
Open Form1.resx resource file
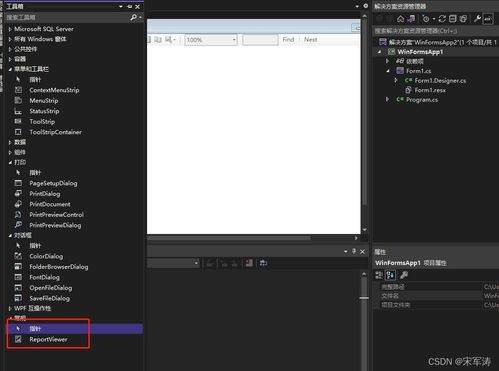click(430, 90)
